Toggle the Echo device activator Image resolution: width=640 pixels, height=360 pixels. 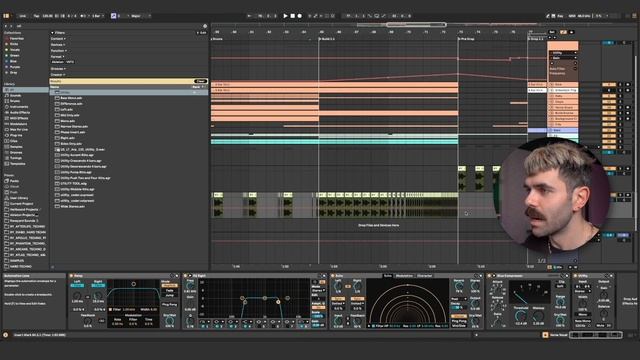click(333, 276)
